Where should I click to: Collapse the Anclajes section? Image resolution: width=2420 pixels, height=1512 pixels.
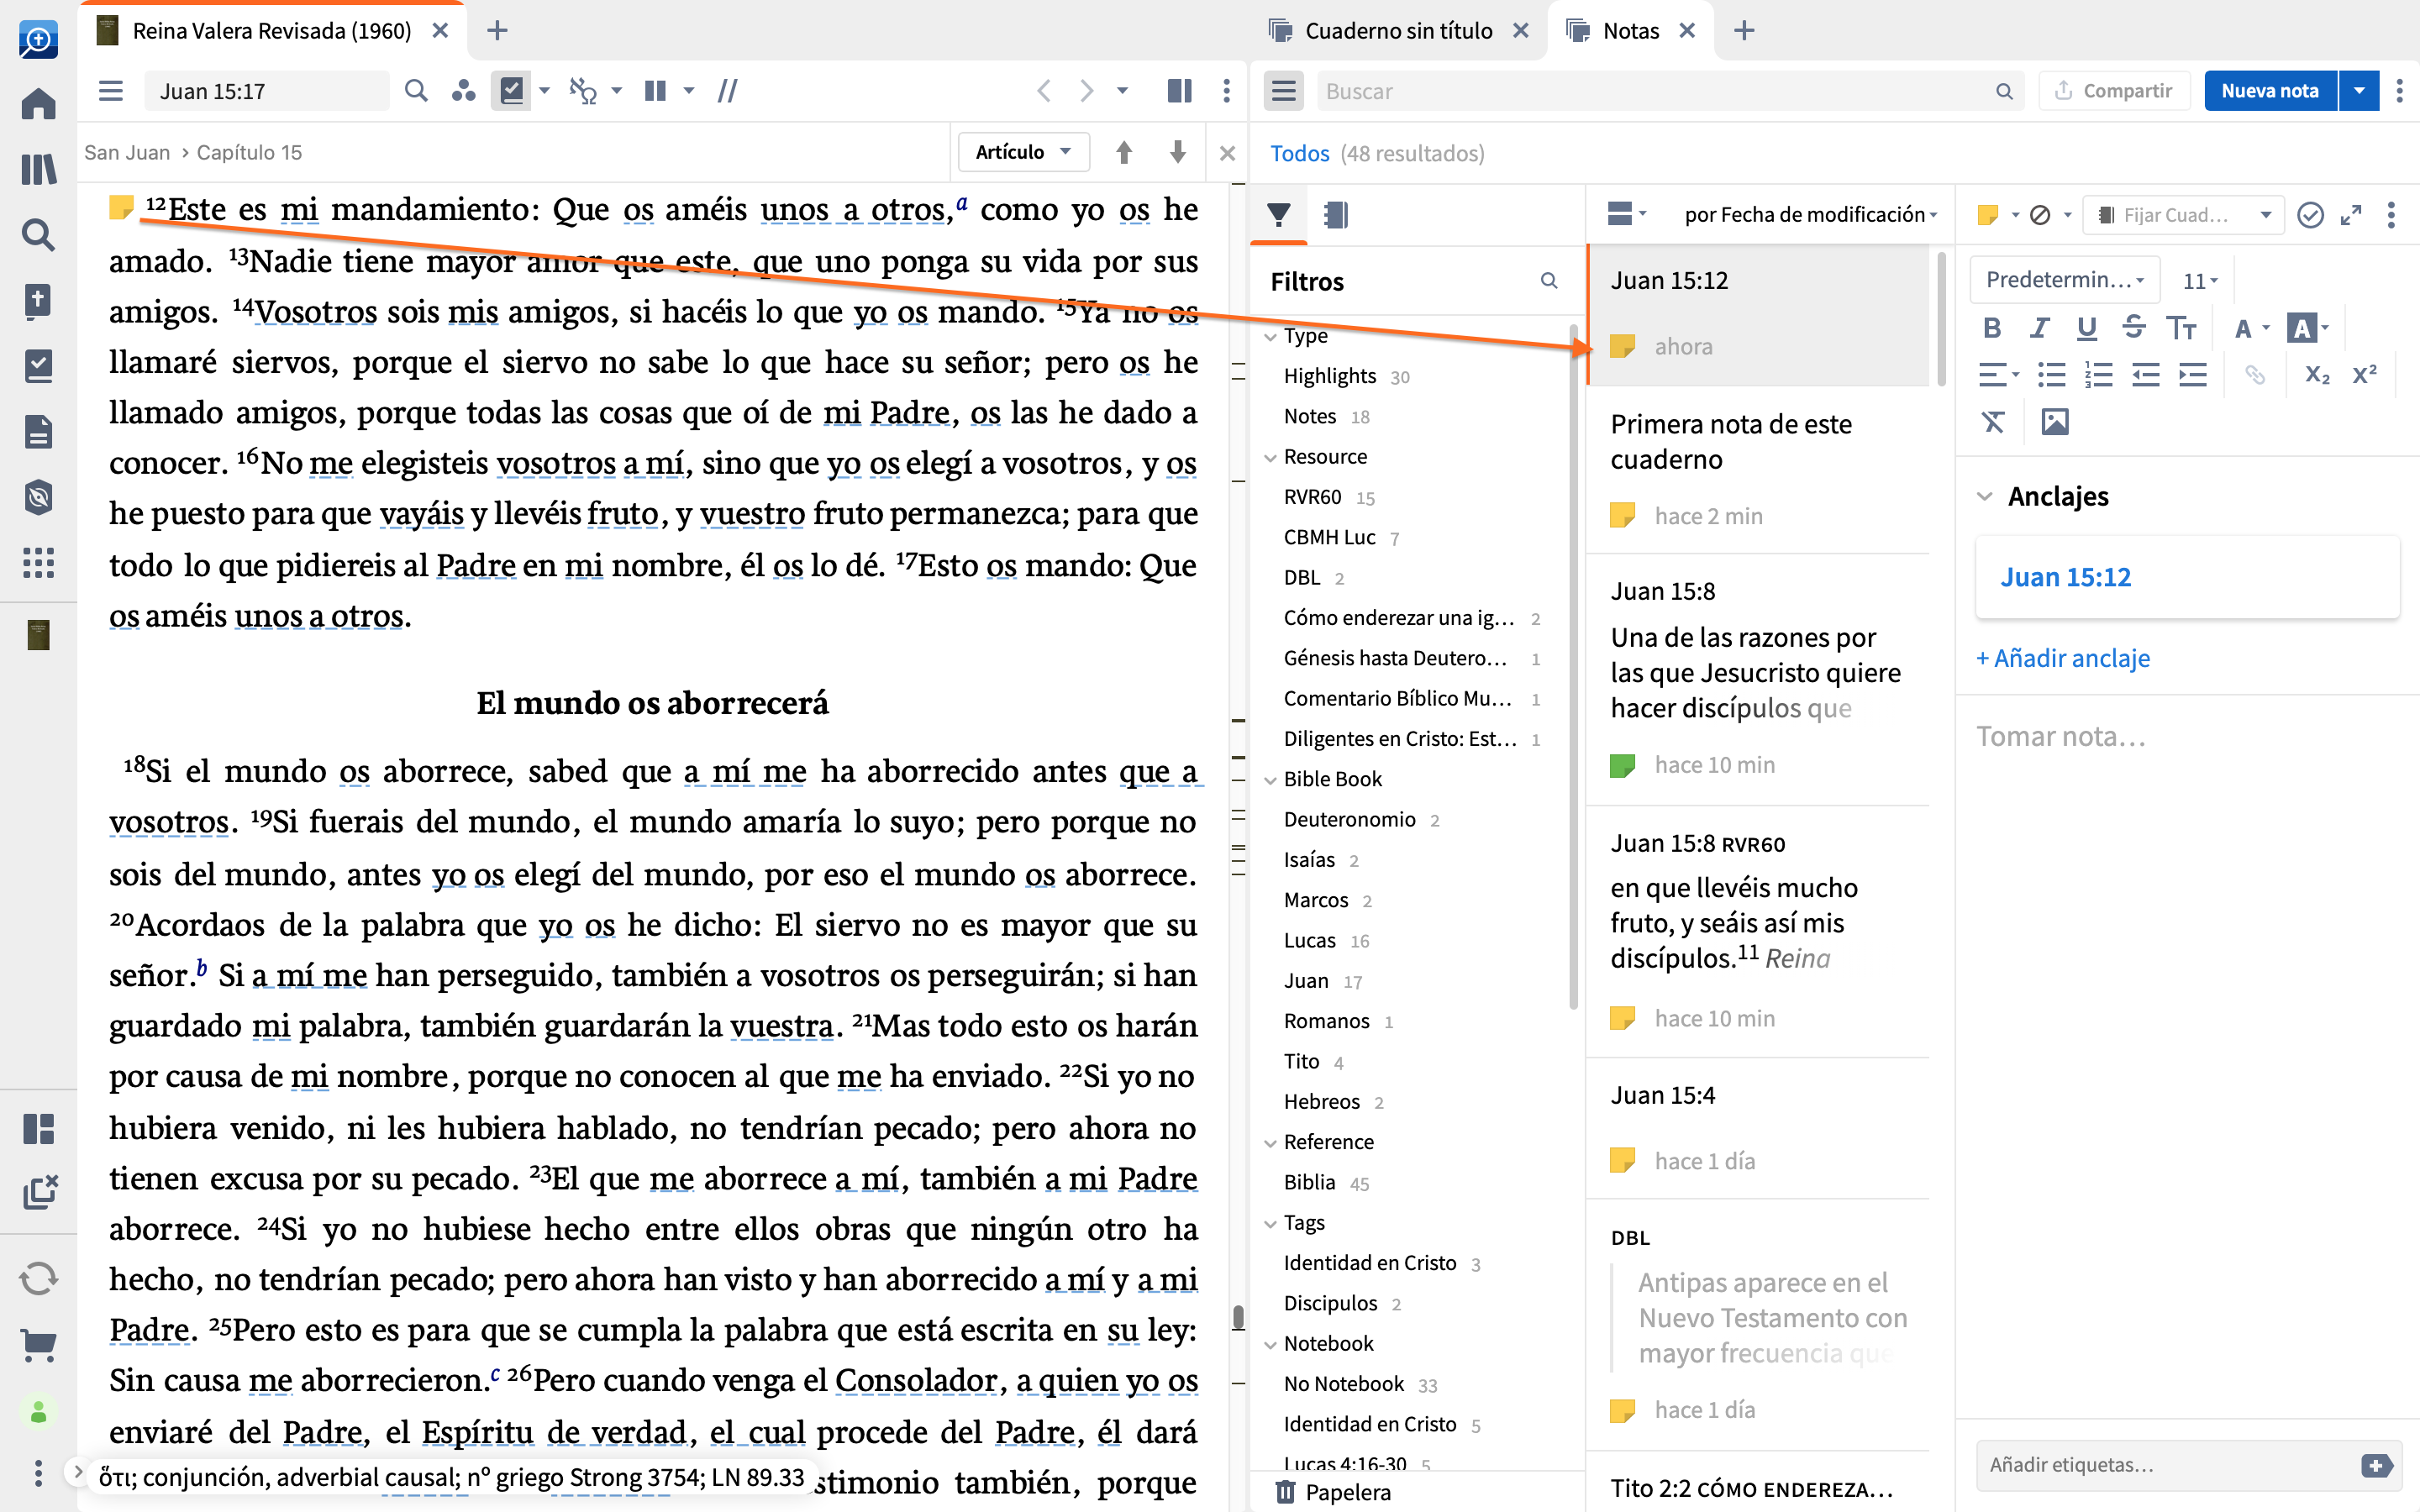[1986, 496]
